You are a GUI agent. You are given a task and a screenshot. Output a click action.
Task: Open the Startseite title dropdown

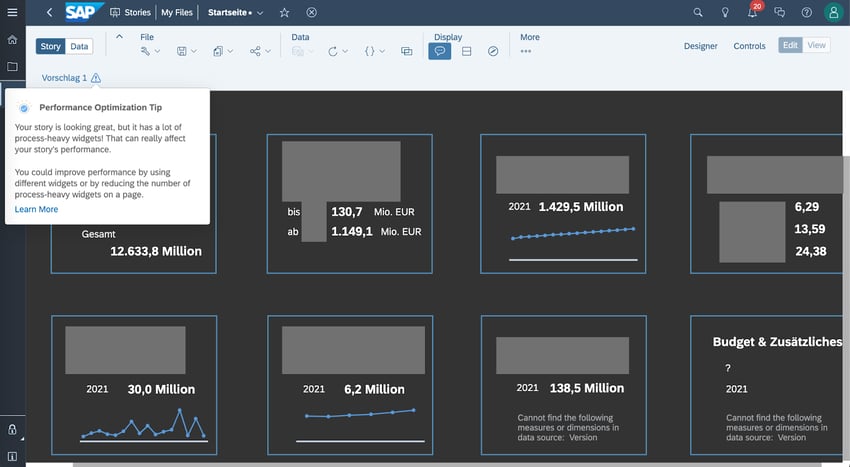pyautogui.click(x=260, y=12)
